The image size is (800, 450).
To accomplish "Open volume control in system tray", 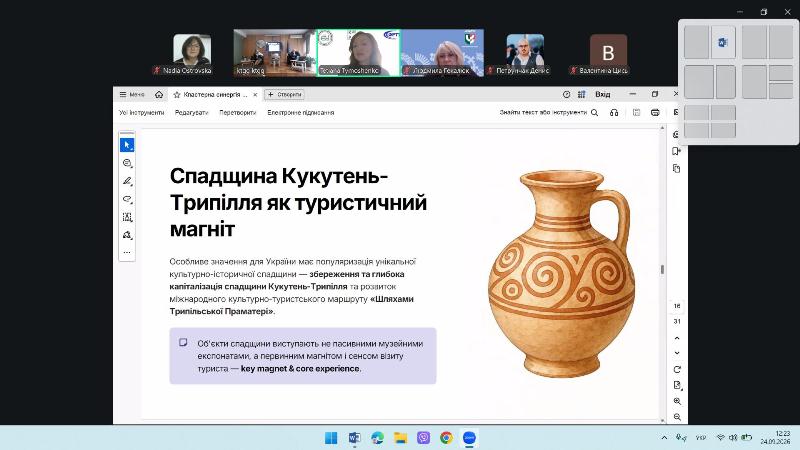I will 733,438.
